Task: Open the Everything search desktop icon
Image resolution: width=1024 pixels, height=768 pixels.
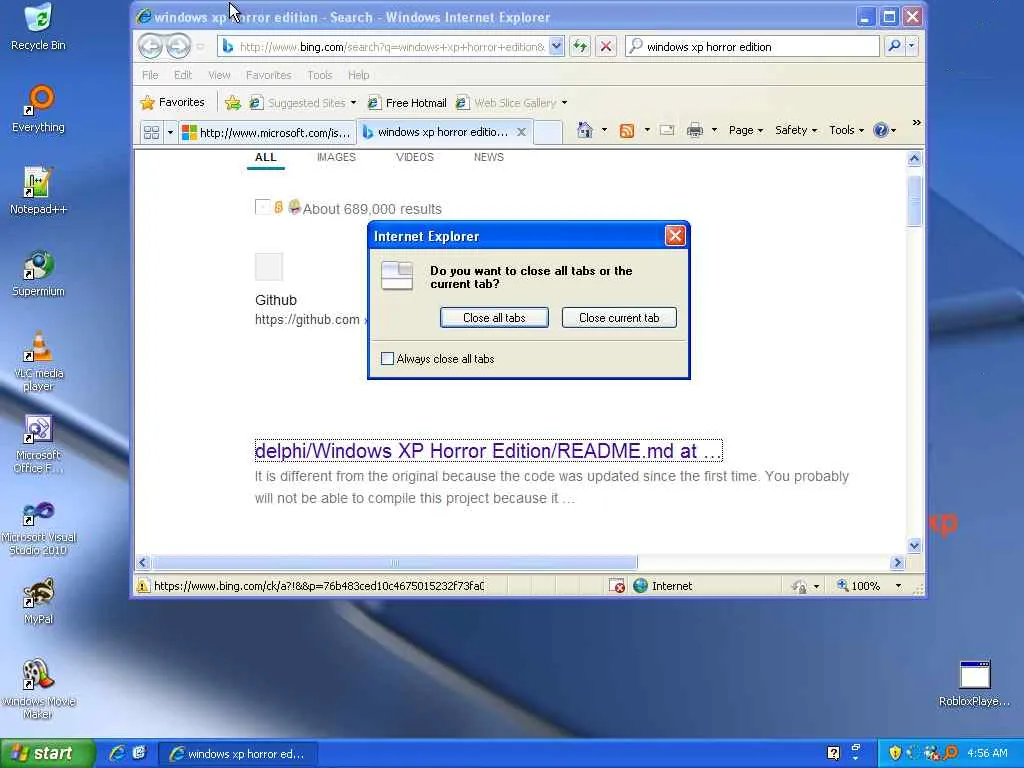Action: click(x=39, y=109)
